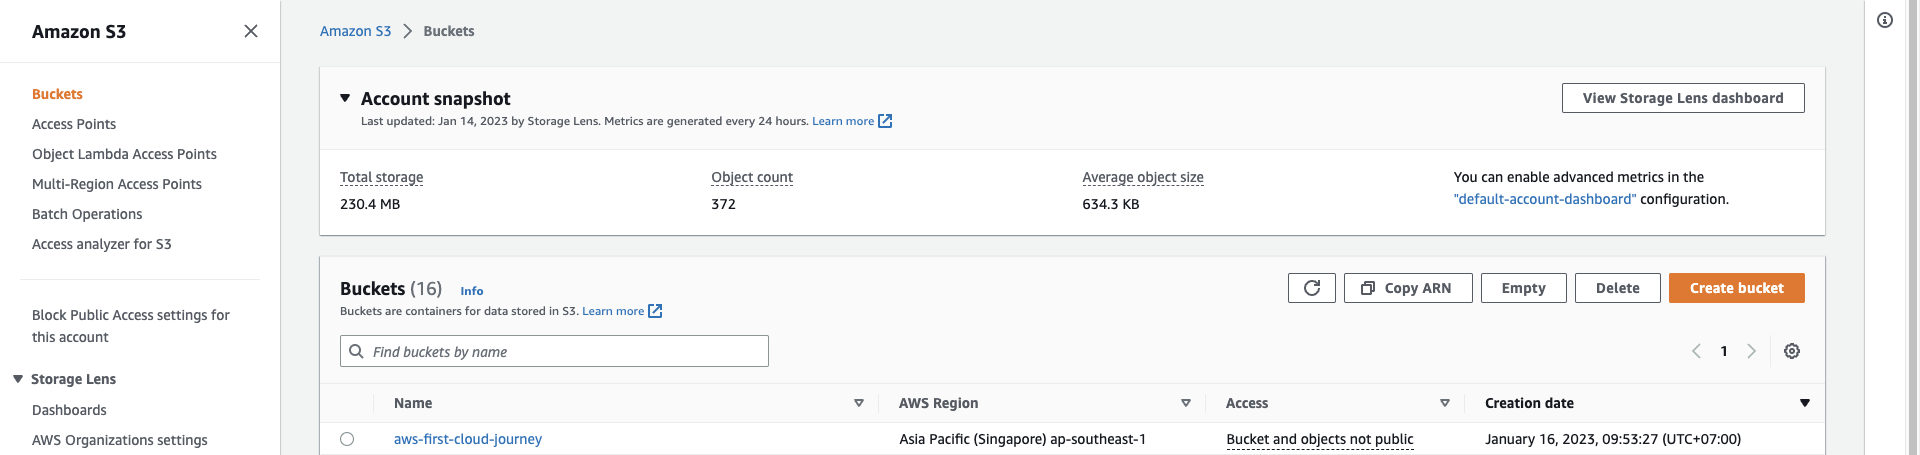Select radio button for aws-first-cloud-journey bucket
The width and height of the screenshot is (1920, 455).
[x=347, y=439]
